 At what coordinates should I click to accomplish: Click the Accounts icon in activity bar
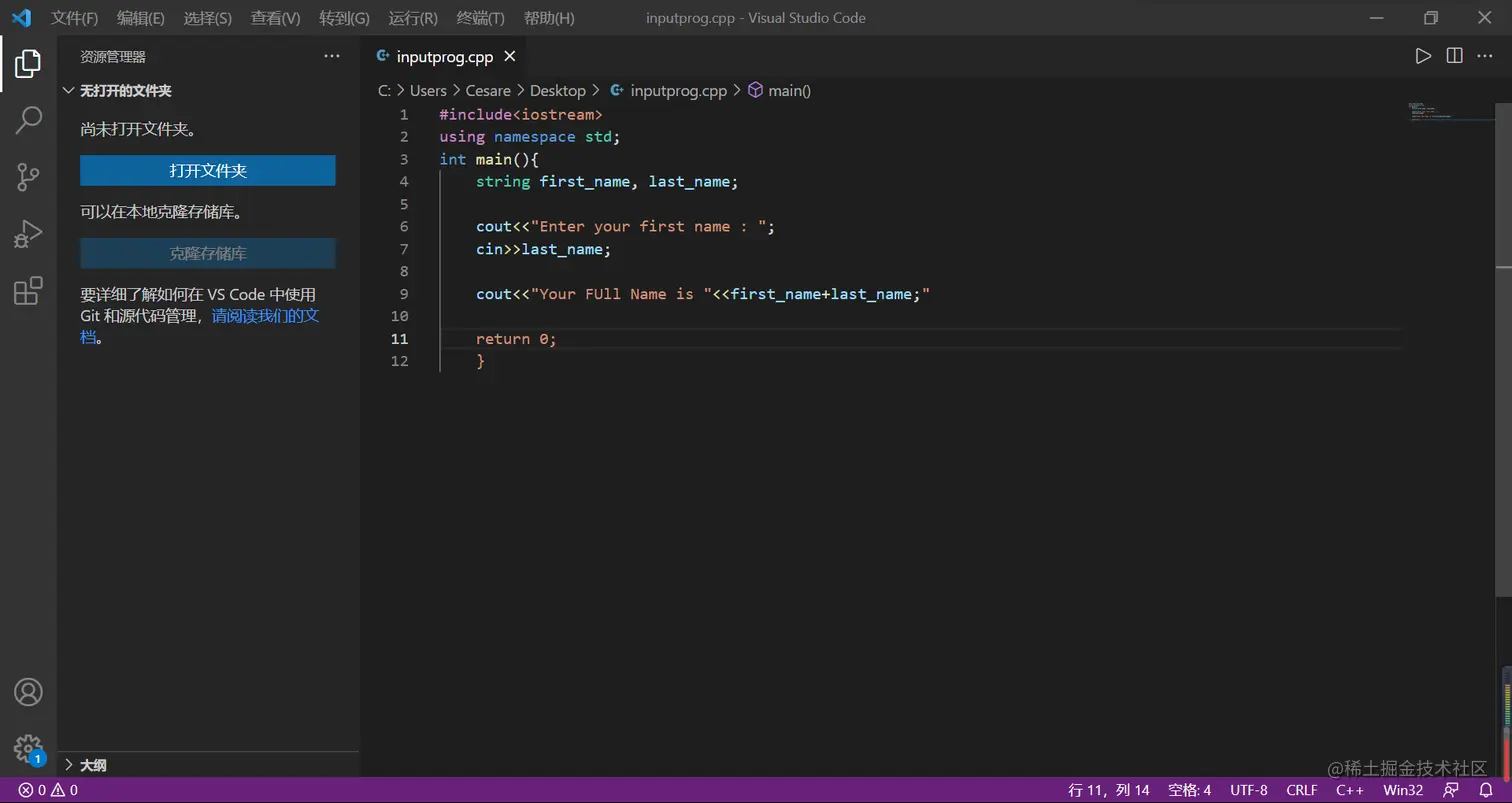(28, 692)
